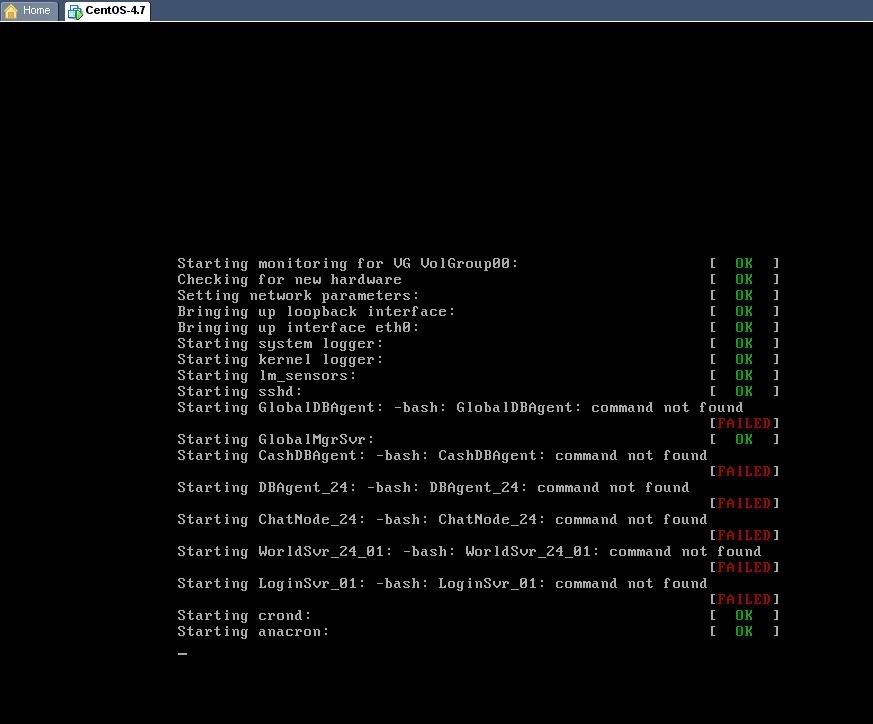The width and height of the screenshot is (873, 724).
Task: Click the 'Starting anacron' line
Action: coord(252,631)
